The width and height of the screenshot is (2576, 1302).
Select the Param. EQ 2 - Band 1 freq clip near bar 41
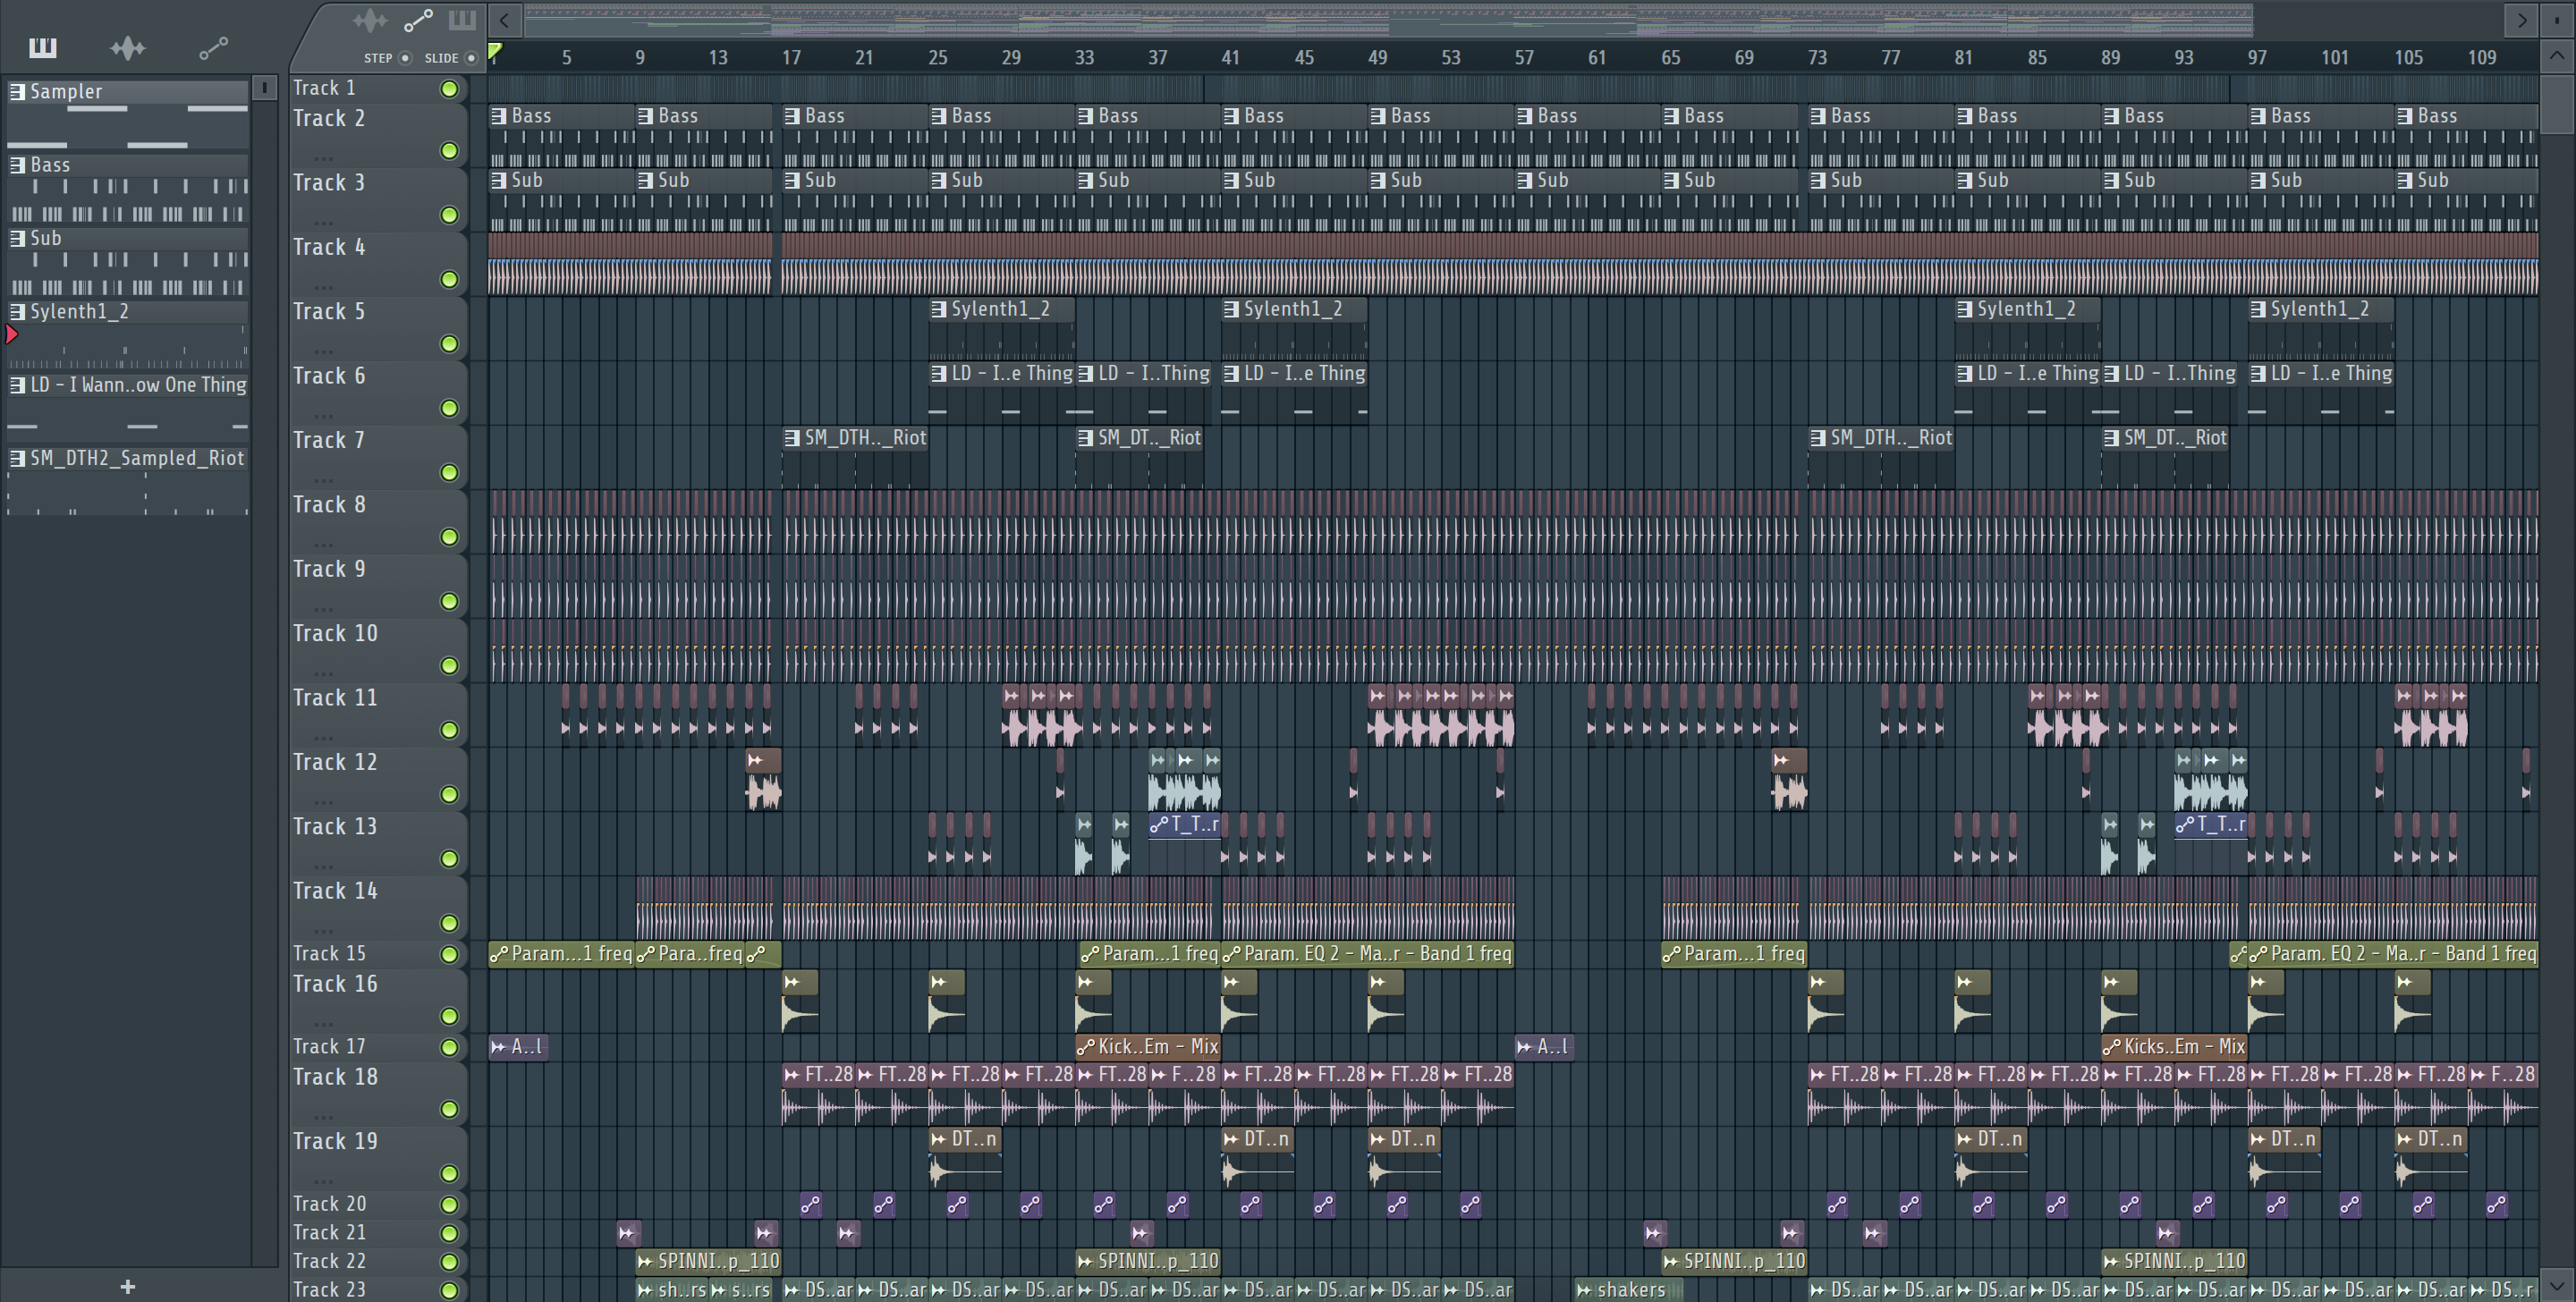[1367, 954]
